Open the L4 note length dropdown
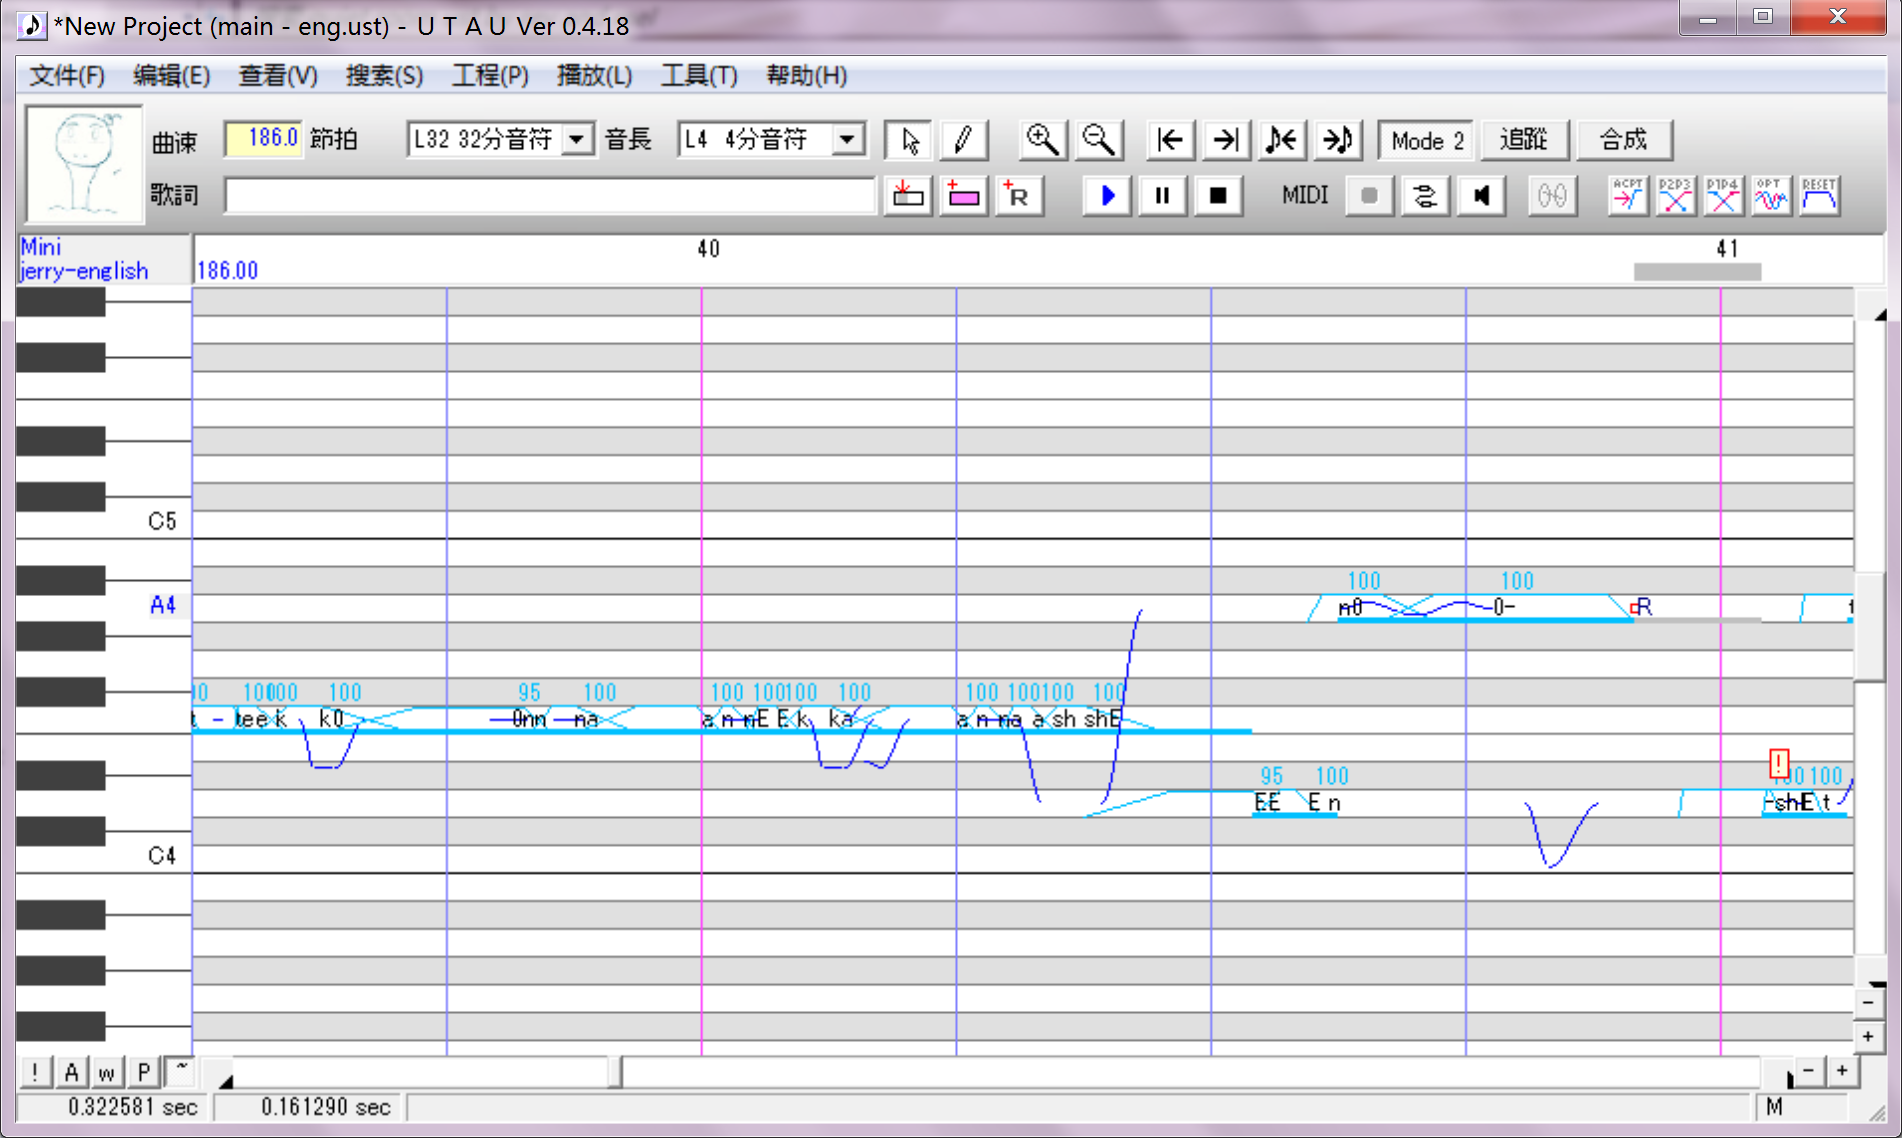 click(848, 139)
